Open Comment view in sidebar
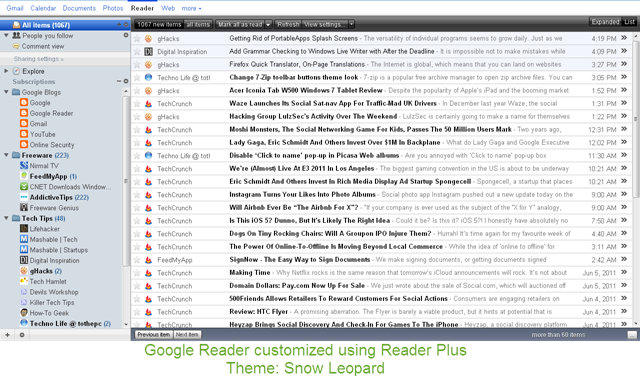Image resolution: width=640 pixels, height=376 pixels. (x=42, y=46)
